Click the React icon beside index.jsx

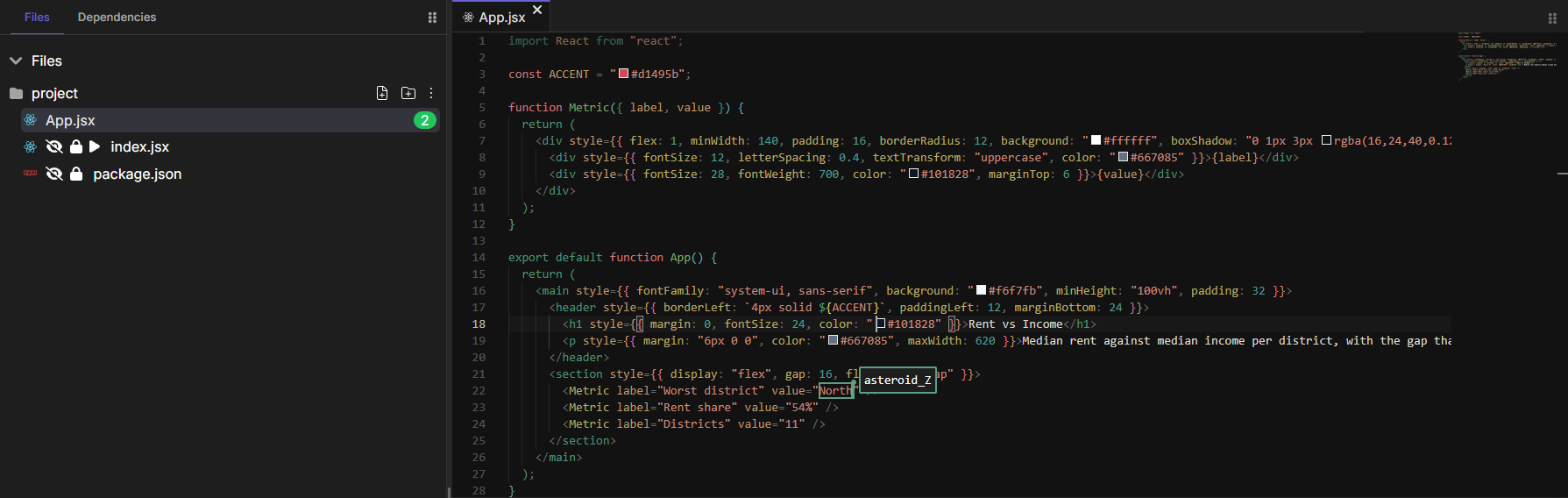[x=30, y=147]
